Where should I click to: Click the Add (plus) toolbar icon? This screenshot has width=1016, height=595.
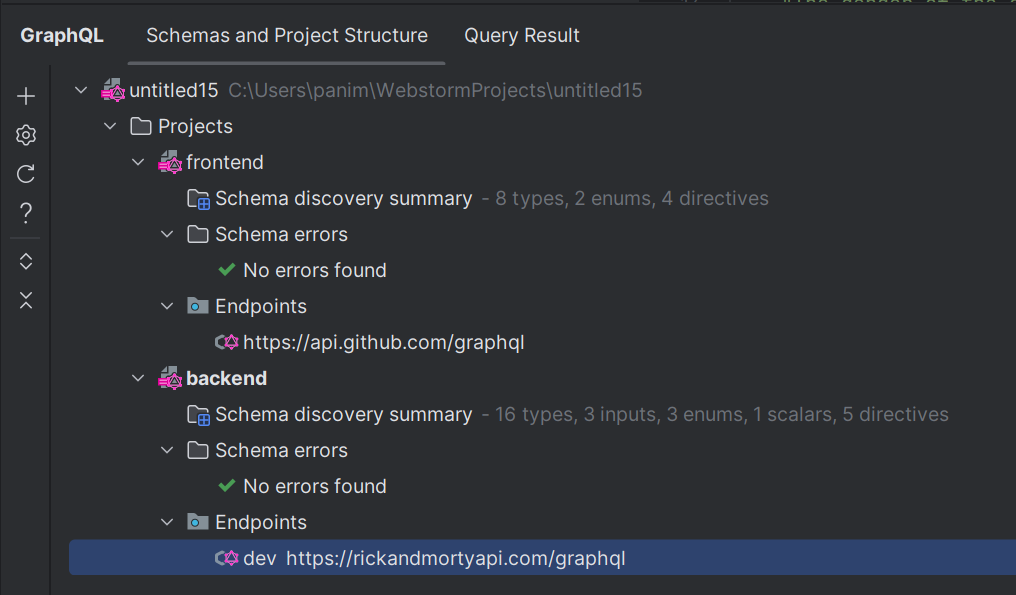(x=26, y=96)
